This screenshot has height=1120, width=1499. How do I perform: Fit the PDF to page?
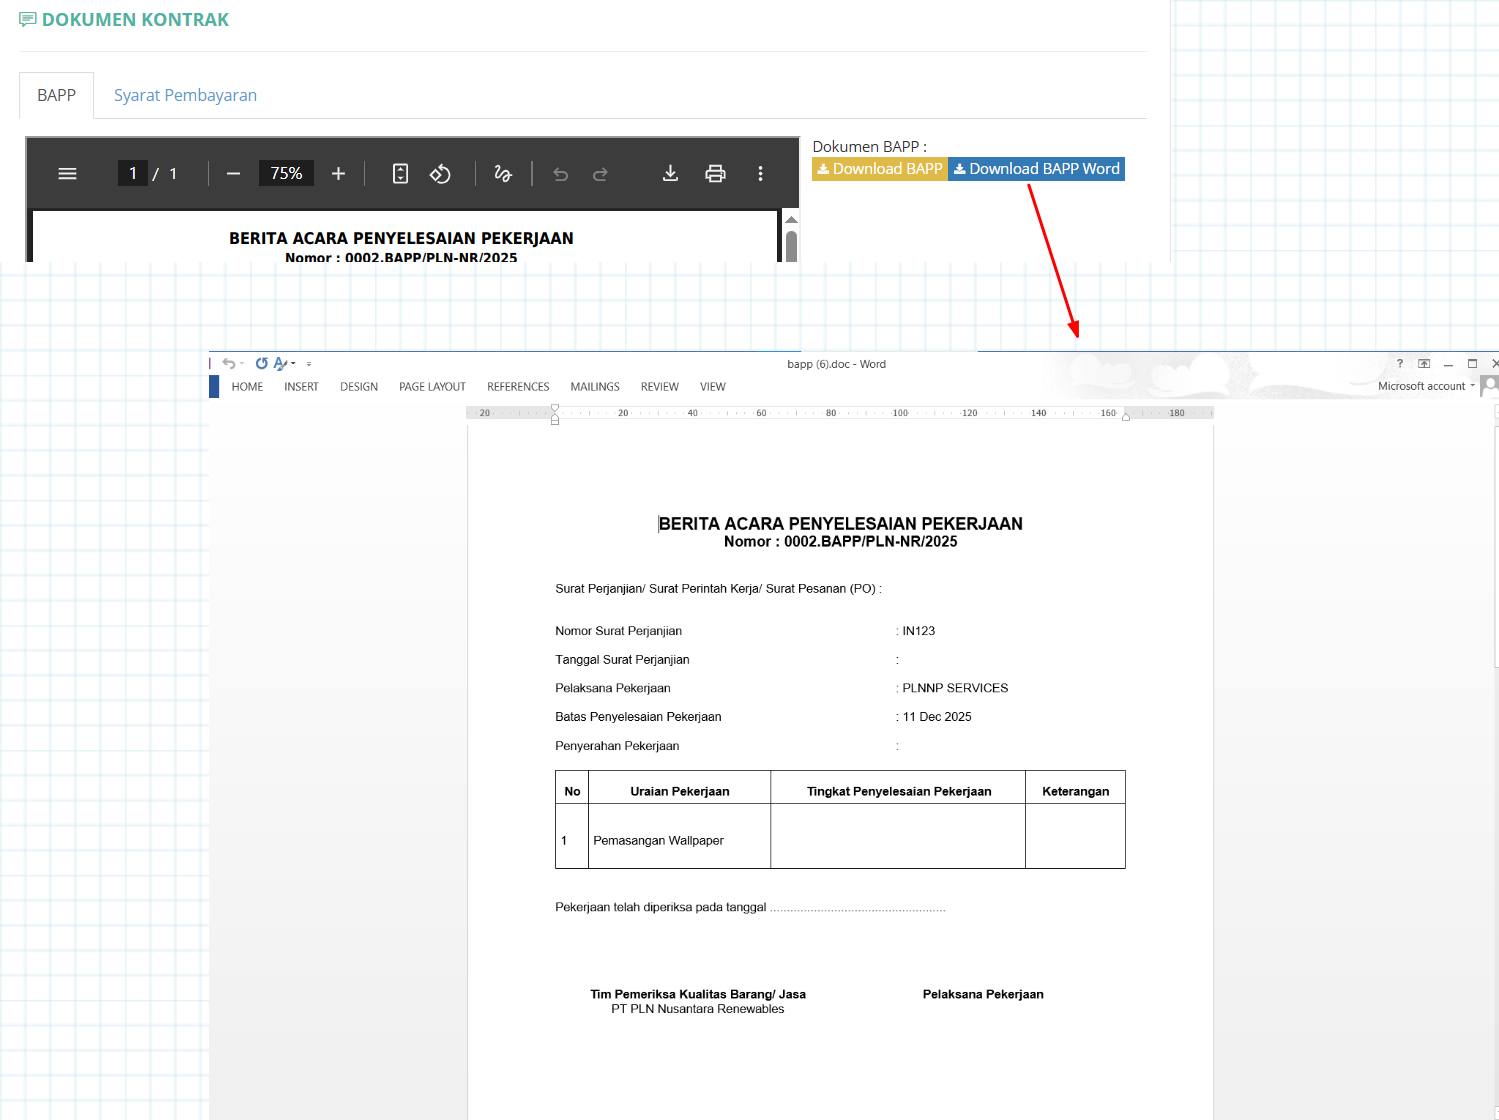coord(400,174)
